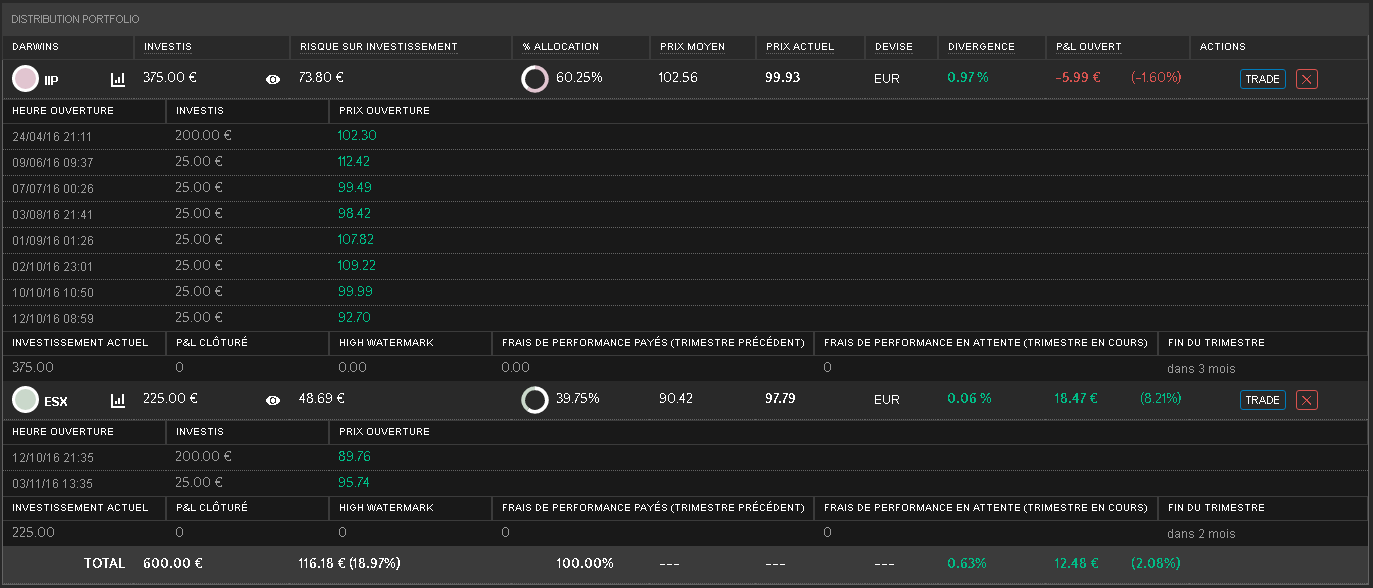Click the IIP allocation donut icon
1373x588 pixels.
535,79
